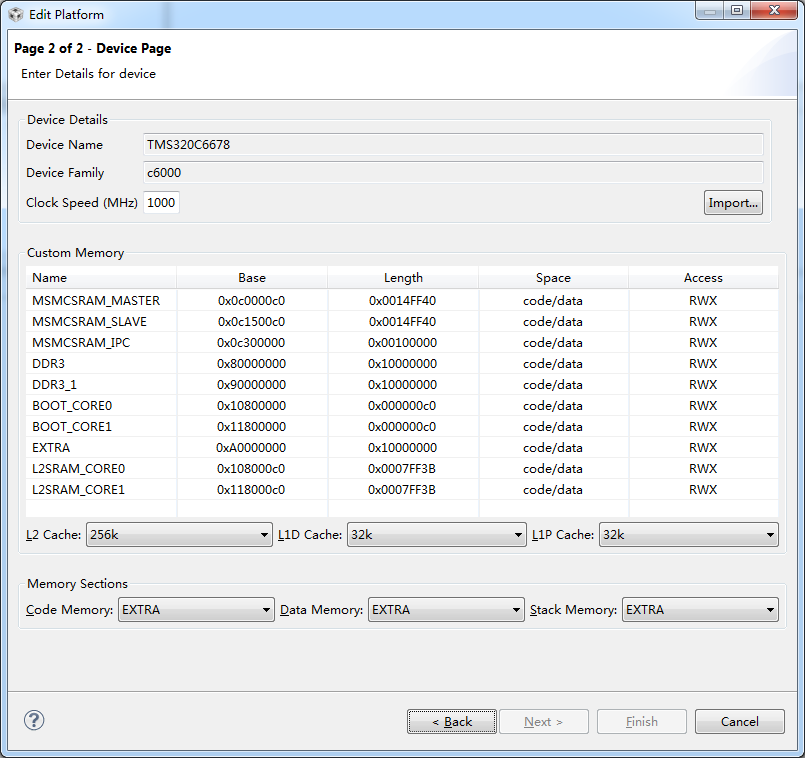
Task: Click the help question mark icon
Action: 34,720
